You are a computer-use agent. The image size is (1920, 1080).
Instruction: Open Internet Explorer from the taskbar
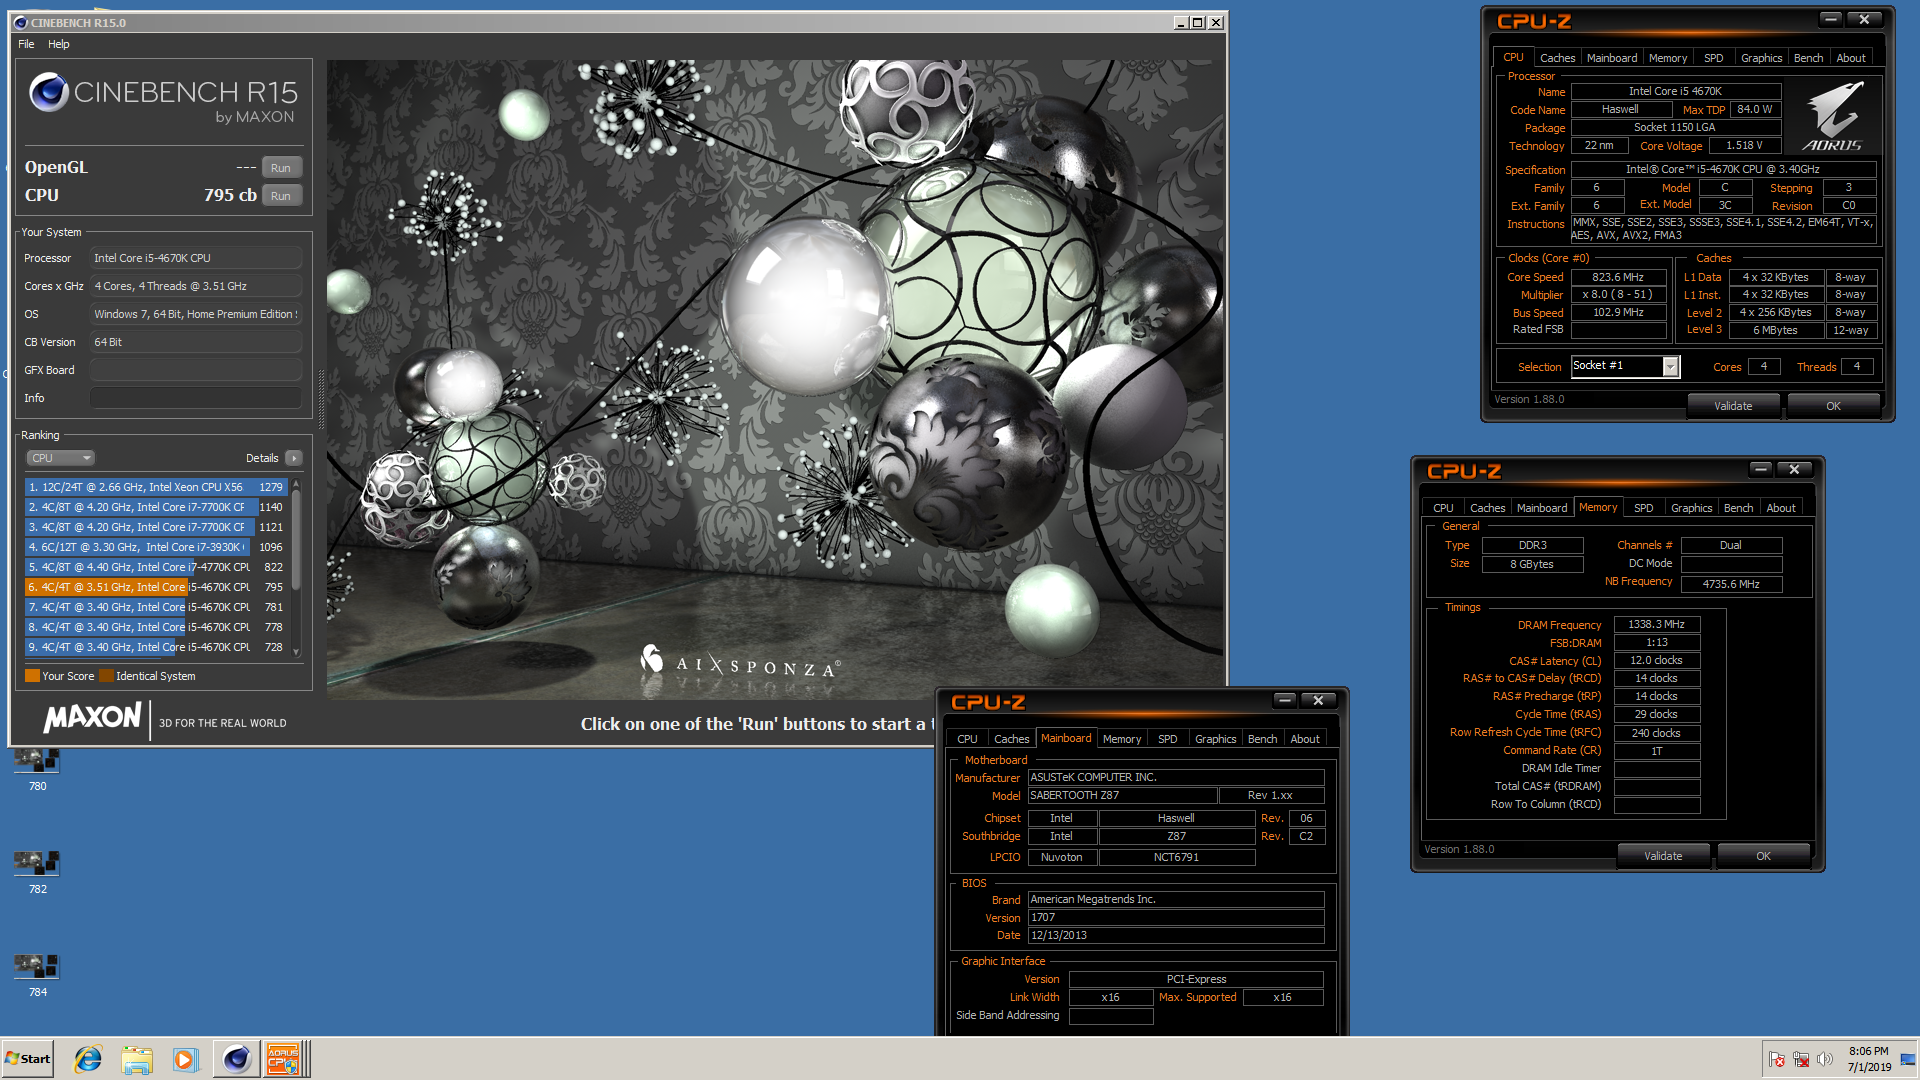(88, 1059)
